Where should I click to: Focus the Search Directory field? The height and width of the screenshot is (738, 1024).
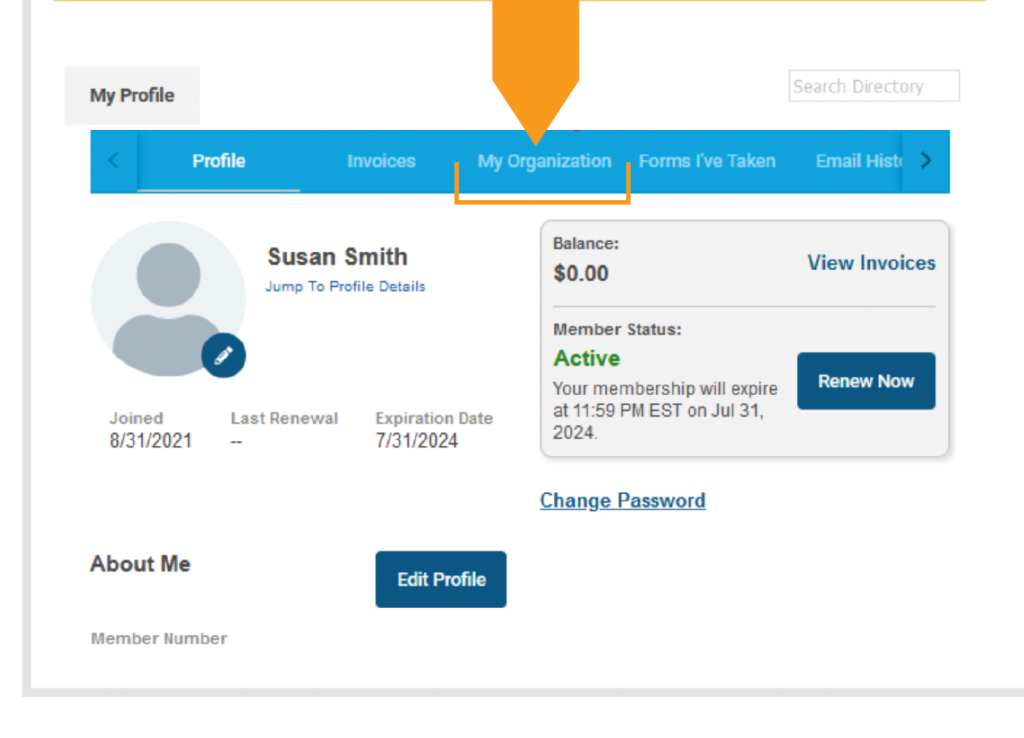873,86
